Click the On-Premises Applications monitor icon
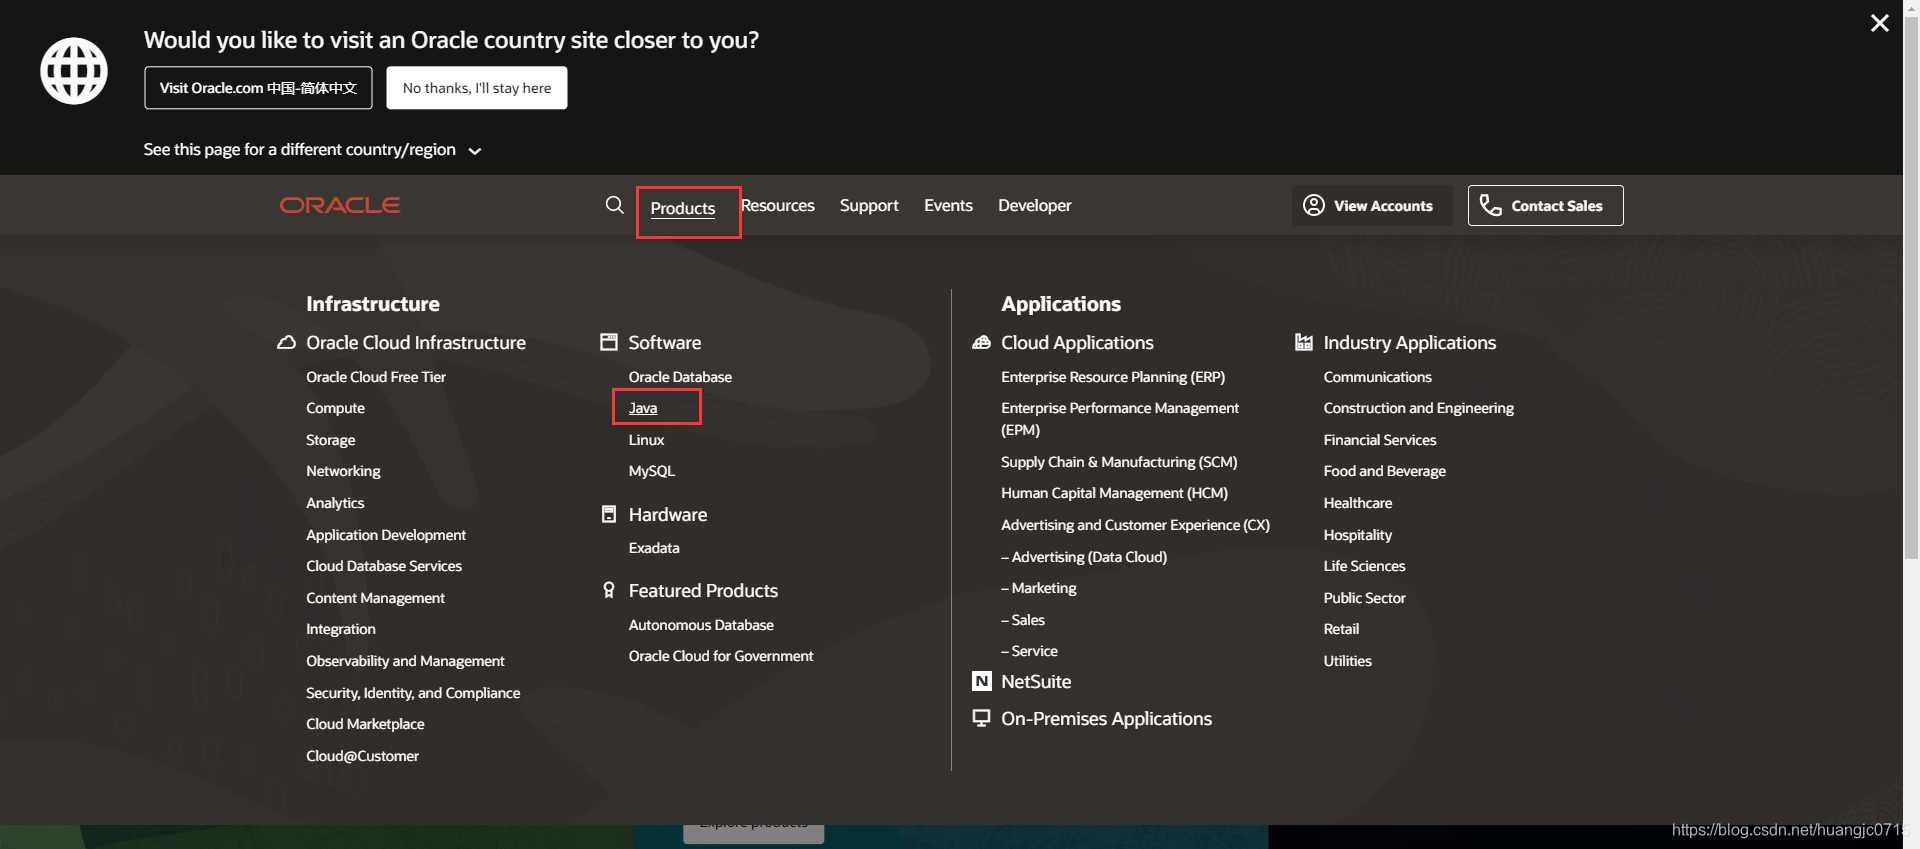The width and height of the screenshot is (1920, 849). coord(981,718)
